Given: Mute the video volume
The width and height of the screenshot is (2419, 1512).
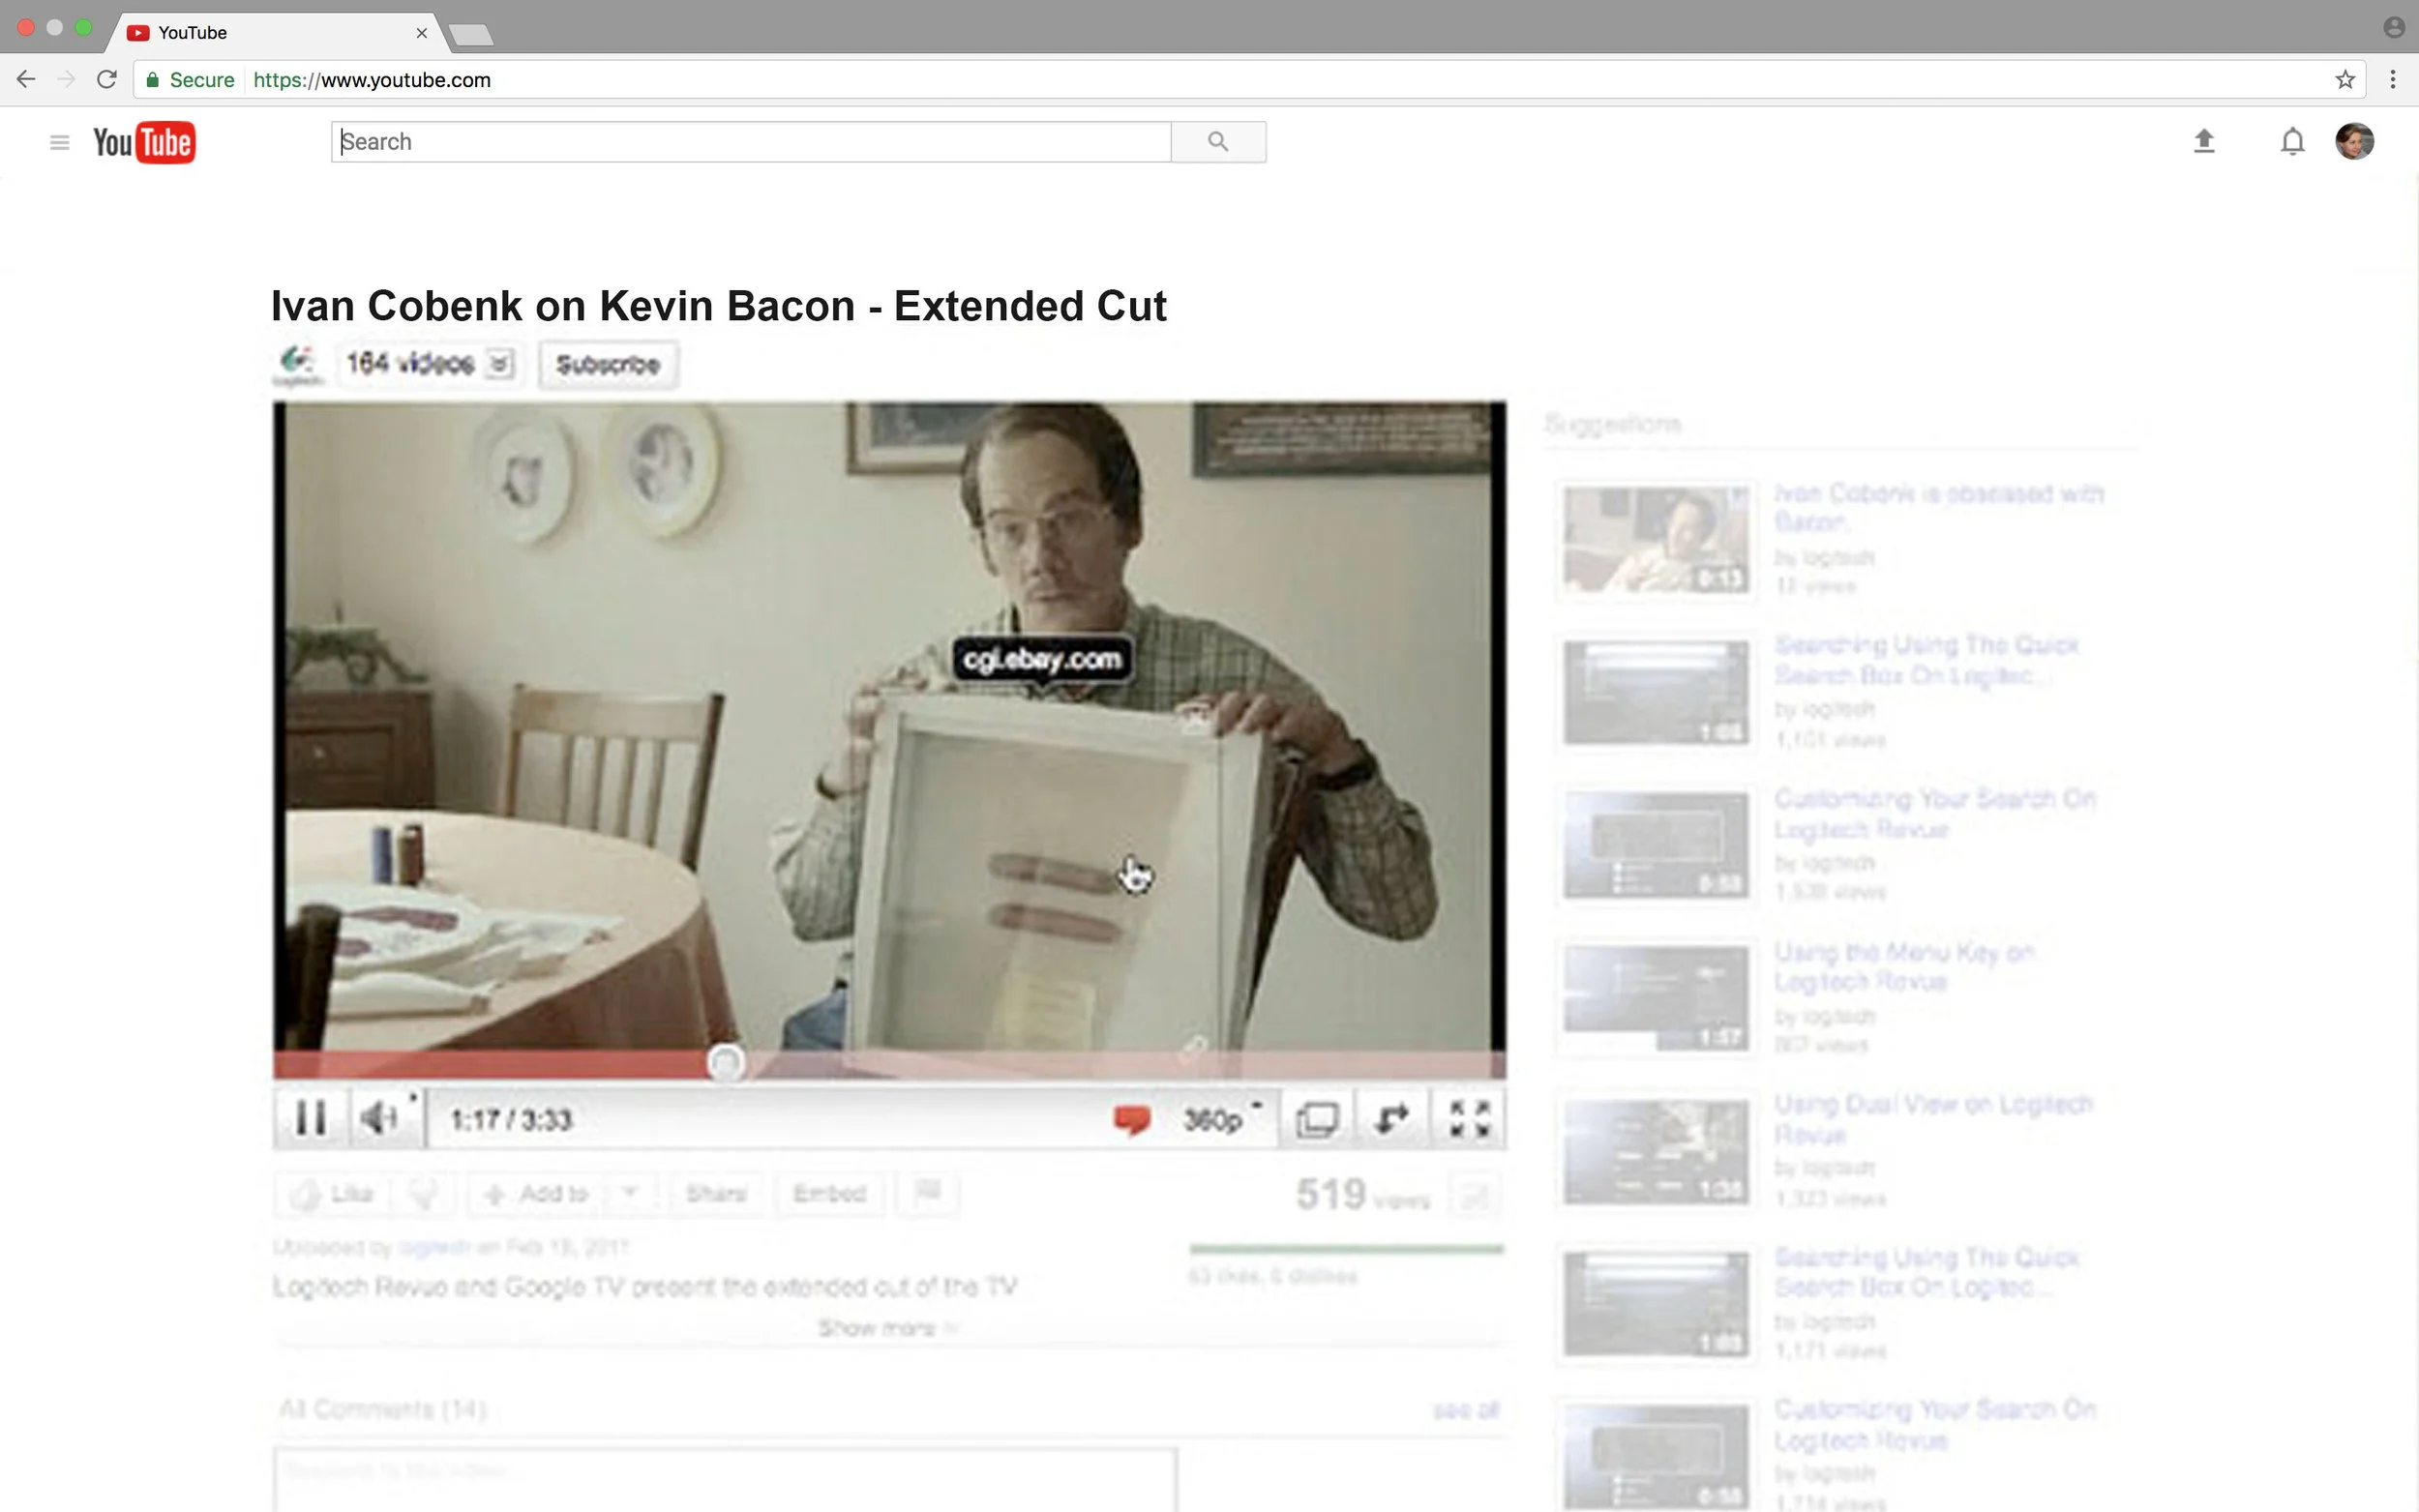Looking at the screenshot, I should pos(380,1118).
